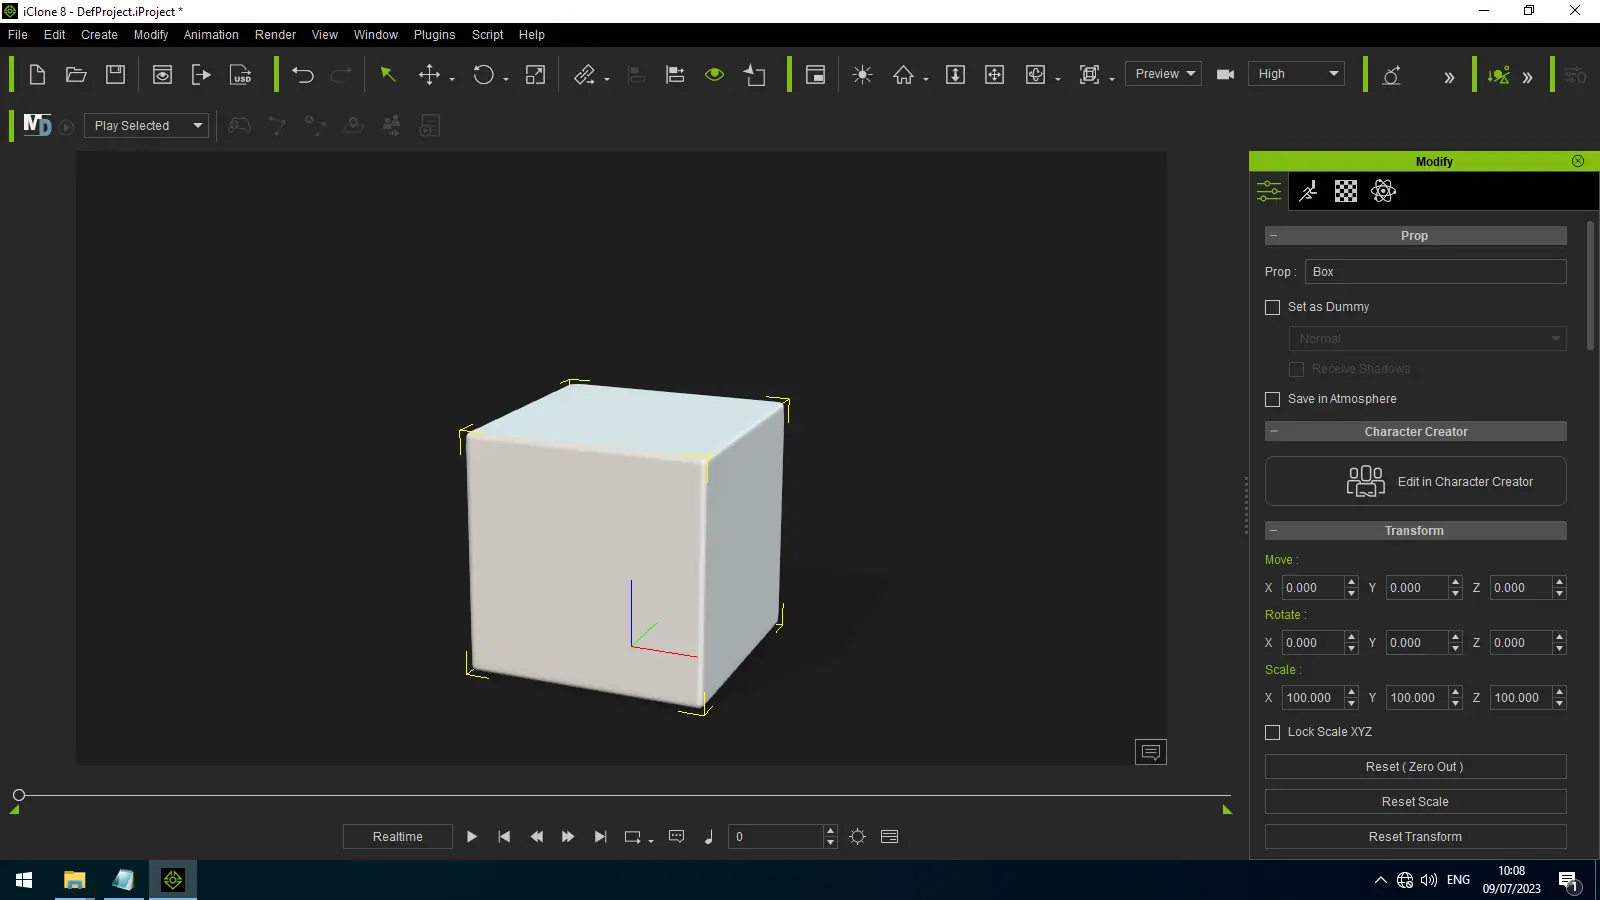1600x900 pixels.
Task: Select the Move object tool
Action: pyautogui.click(x=429, y=75)
